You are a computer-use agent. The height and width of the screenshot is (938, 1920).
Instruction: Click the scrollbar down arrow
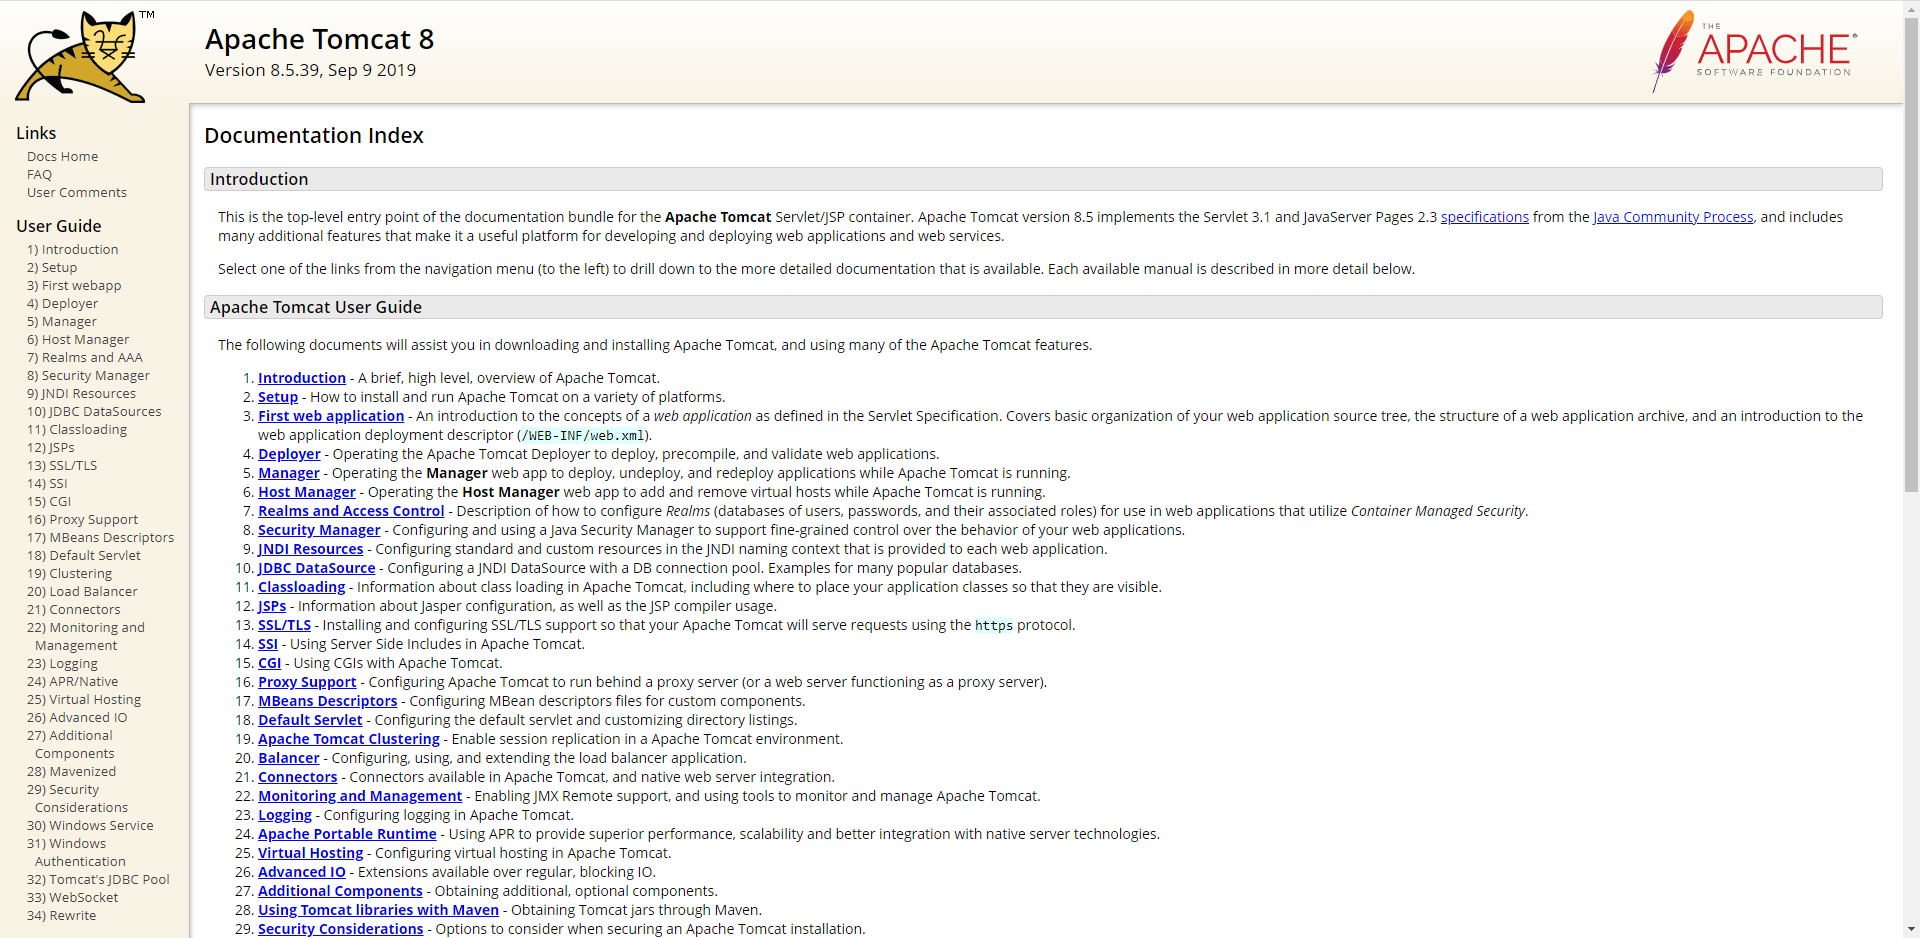pos(1911,929)
